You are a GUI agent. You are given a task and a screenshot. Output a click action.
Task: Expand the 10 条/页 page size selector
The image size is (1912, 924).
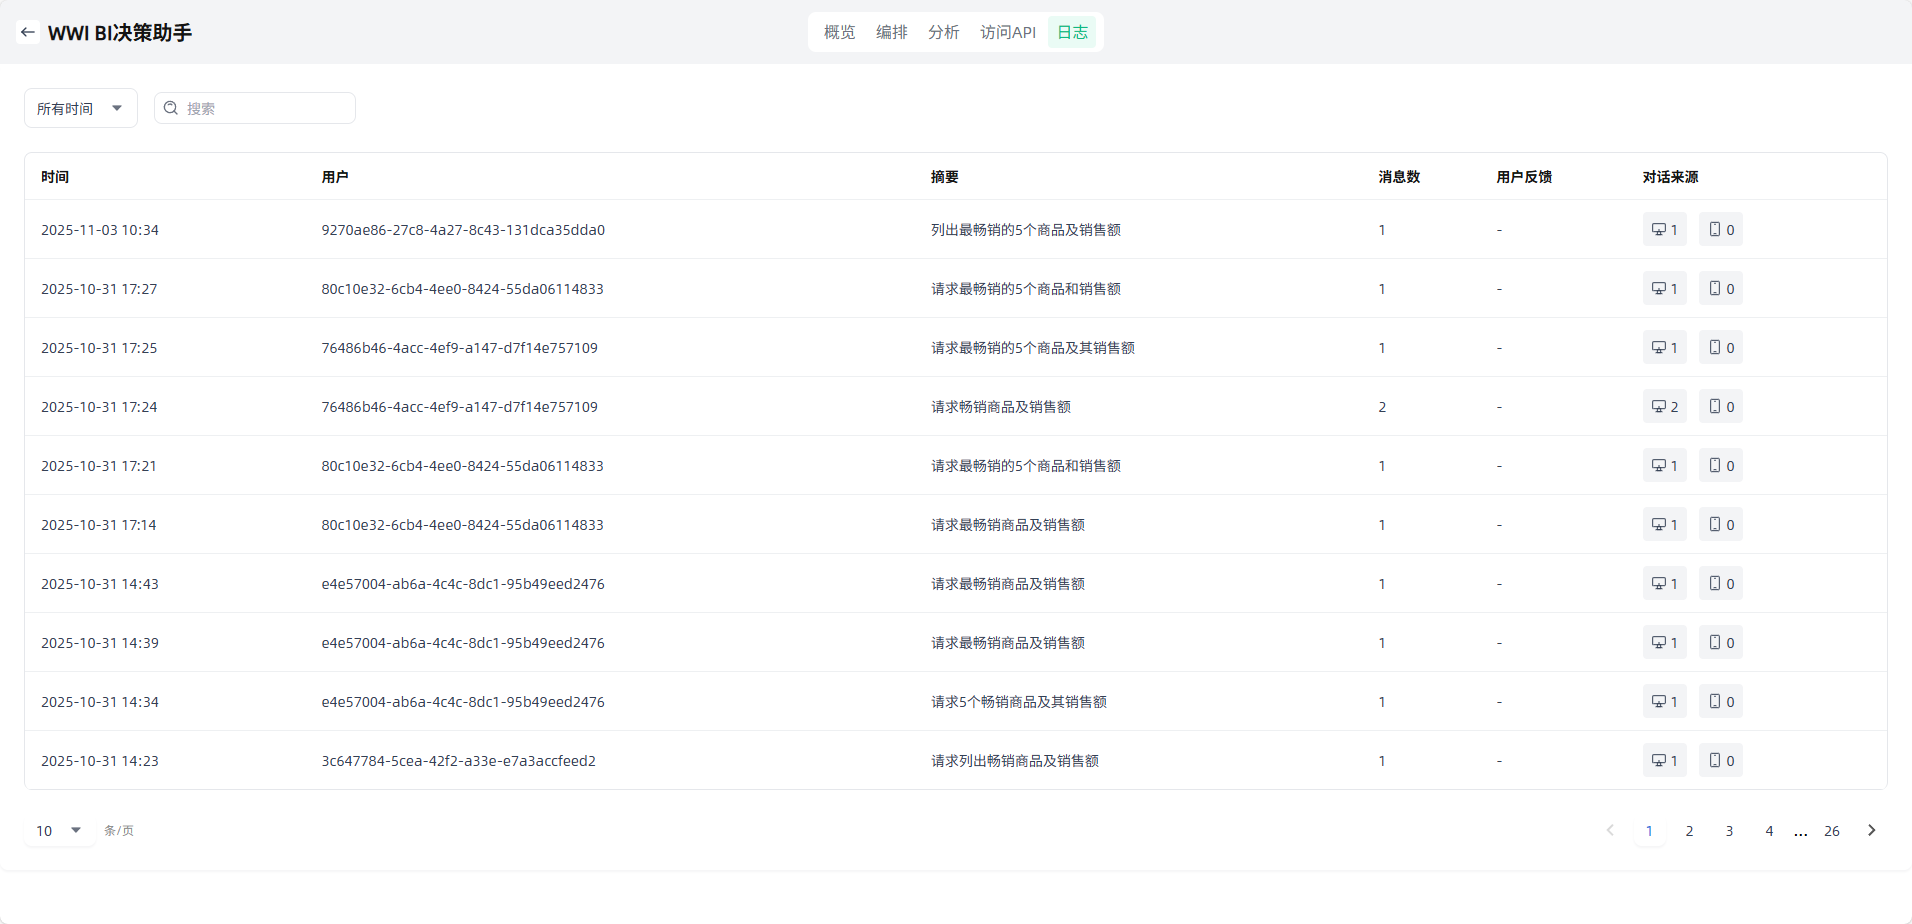59,831
